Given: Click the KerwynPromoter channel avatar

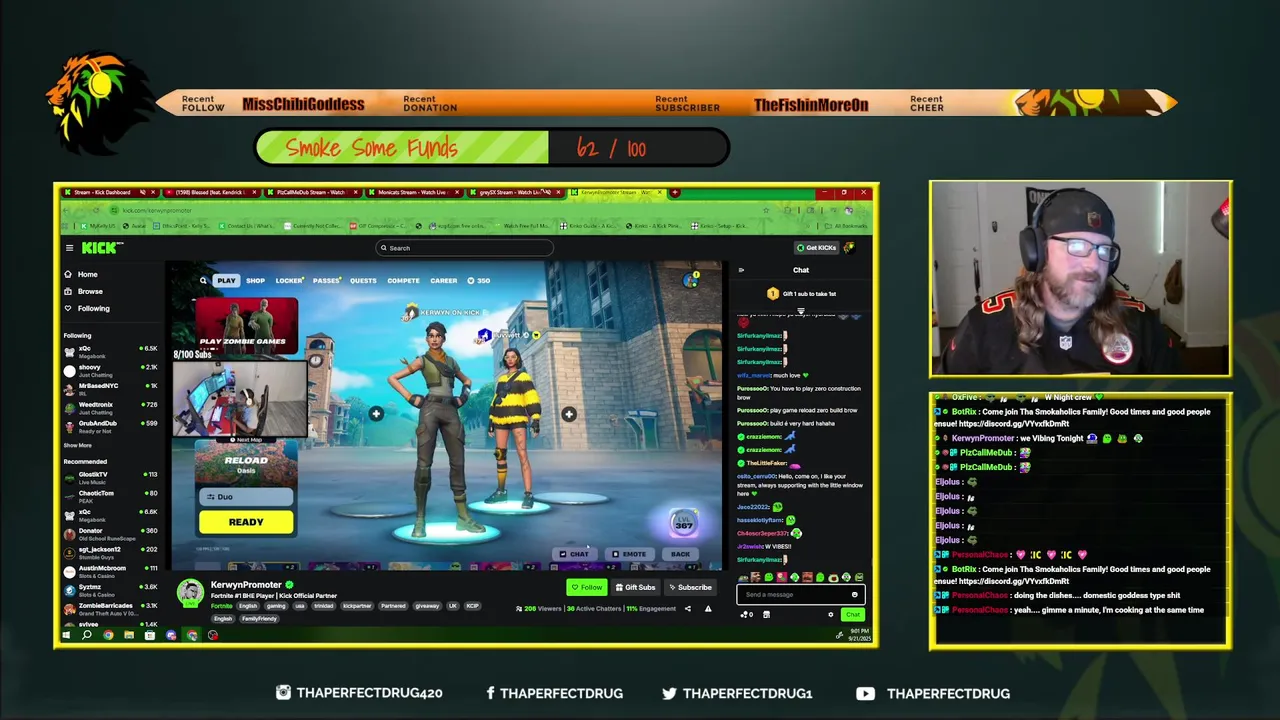Looking at the screenshot, I should [x=190, y=592].
